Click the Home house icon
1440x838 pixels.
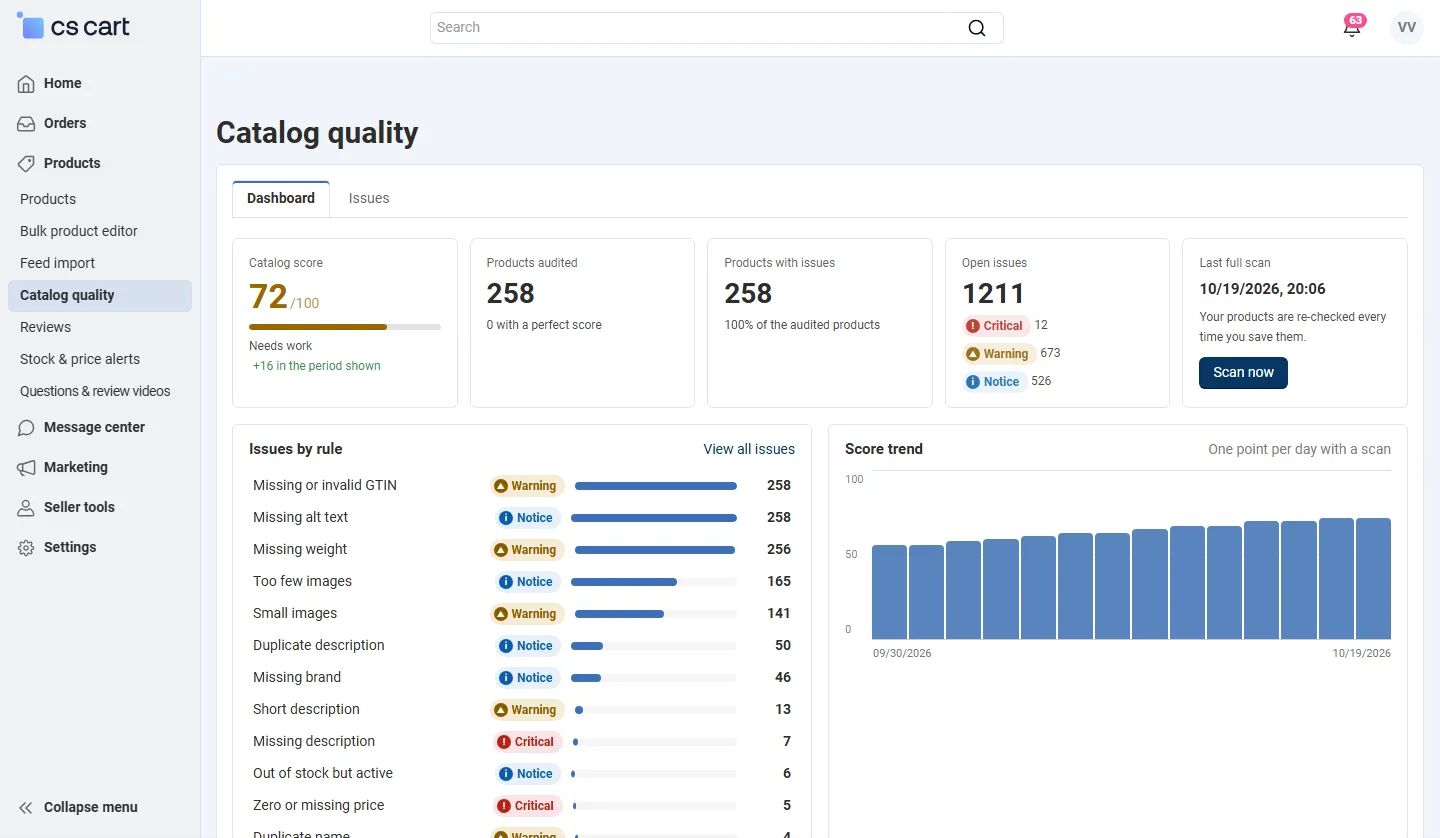point(27,84)
